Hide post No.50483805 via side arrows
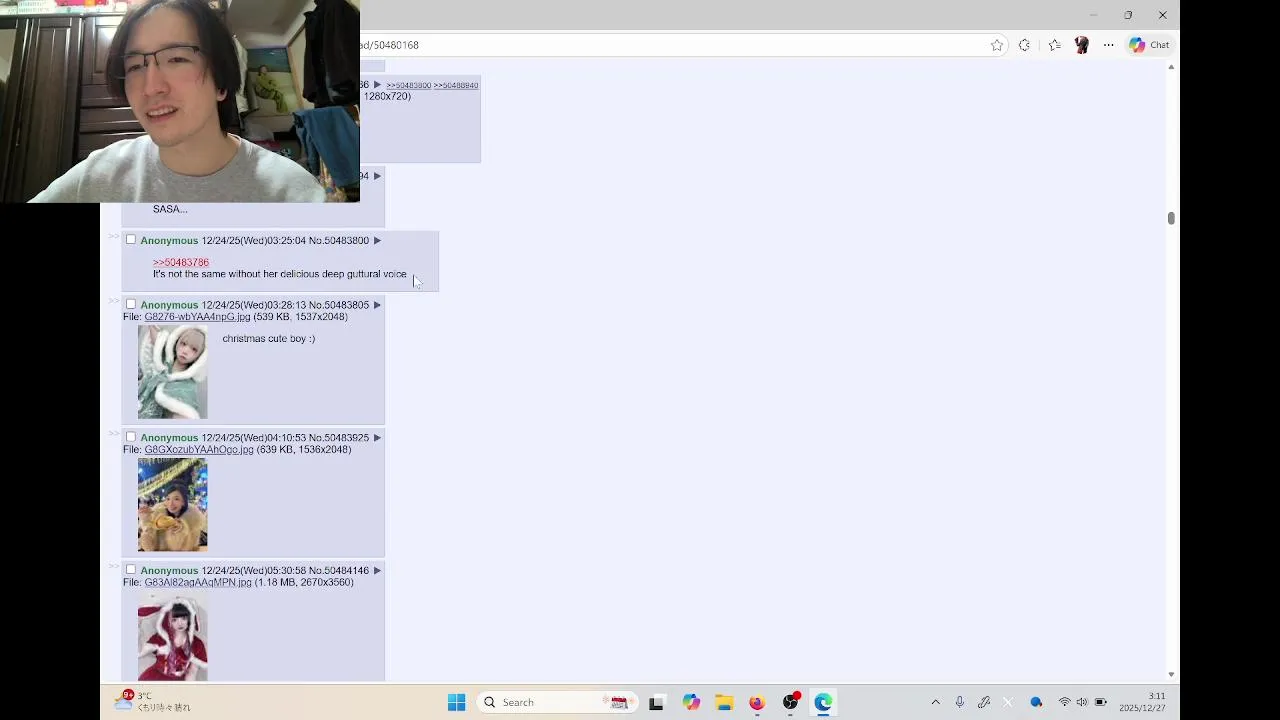The height and width of the screenshot is (720, 1280). click(114, 302)
